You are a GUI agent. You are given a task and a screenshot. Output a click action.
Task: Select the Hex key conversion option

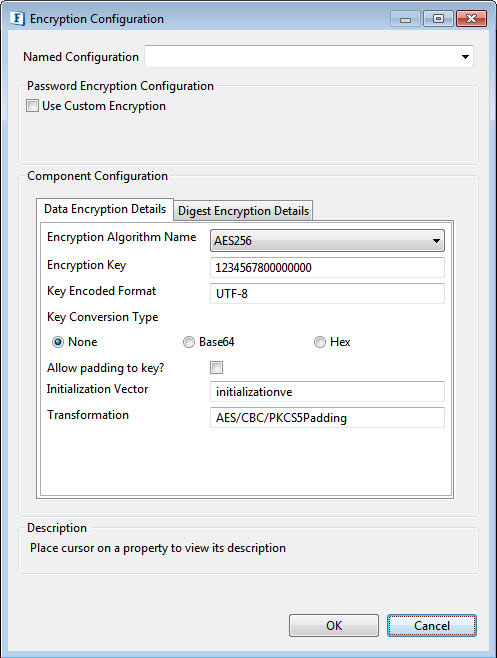point(320,342)
